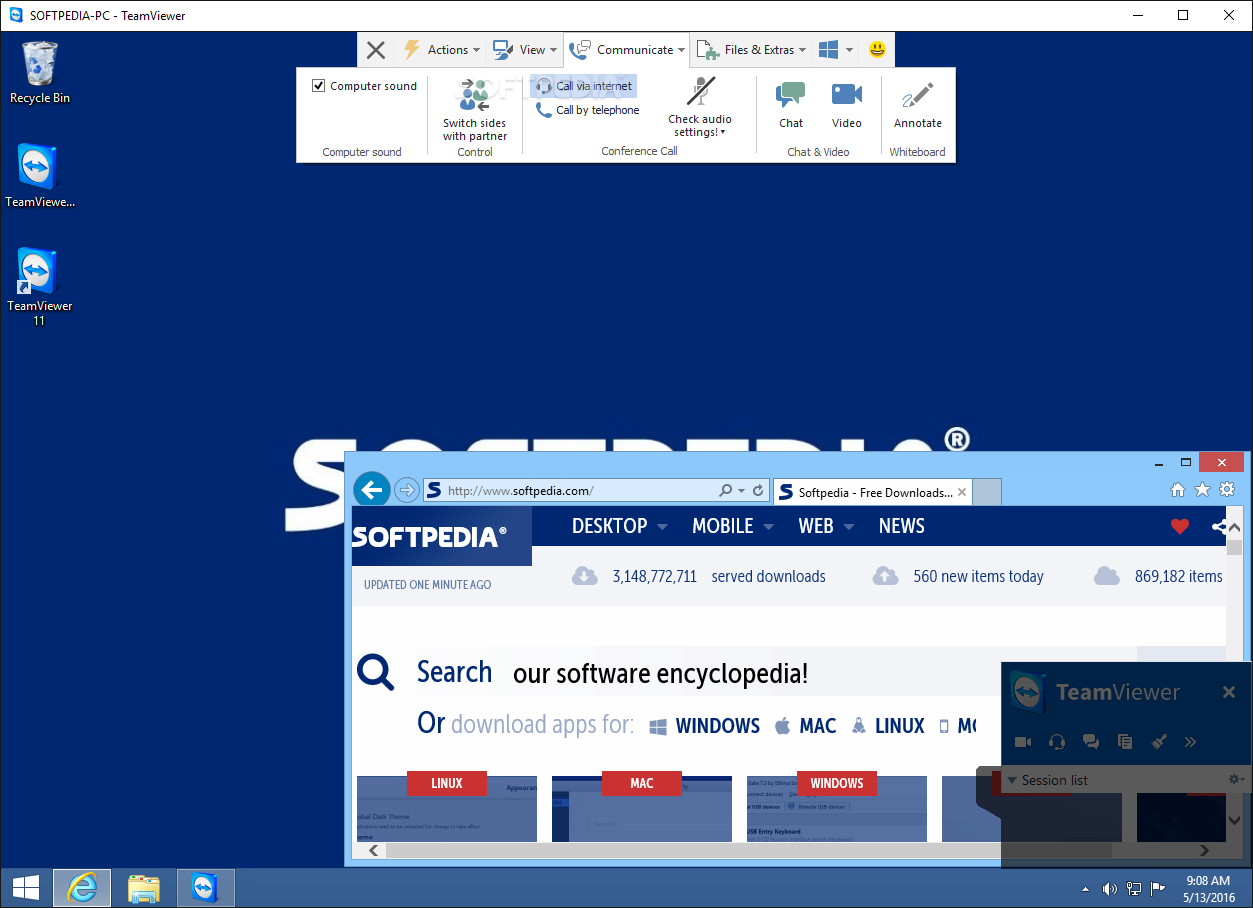
Task: Click TeamViewer panel file box icon
Action: pos(1125,742)
